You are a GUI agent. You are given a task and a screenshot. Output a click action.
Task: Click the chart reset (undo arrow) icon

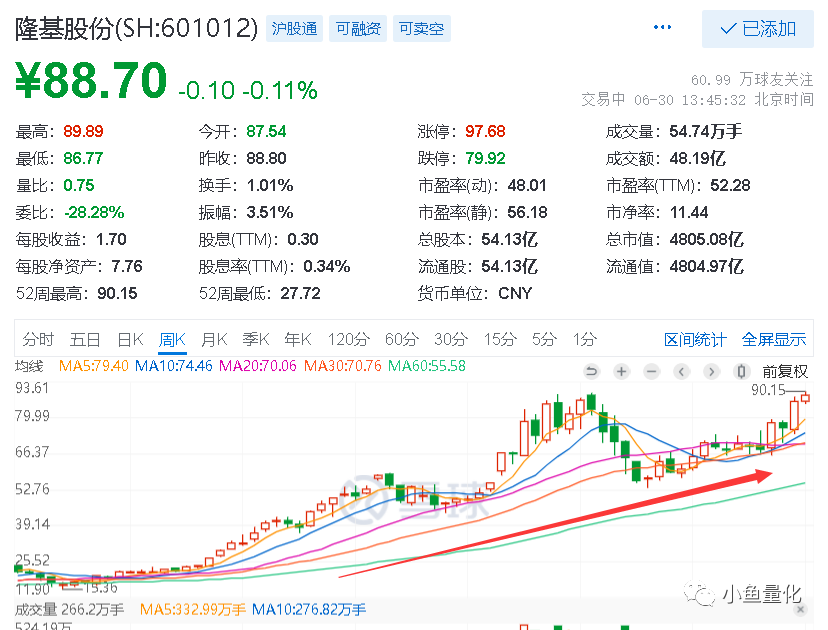click(591, 372)
